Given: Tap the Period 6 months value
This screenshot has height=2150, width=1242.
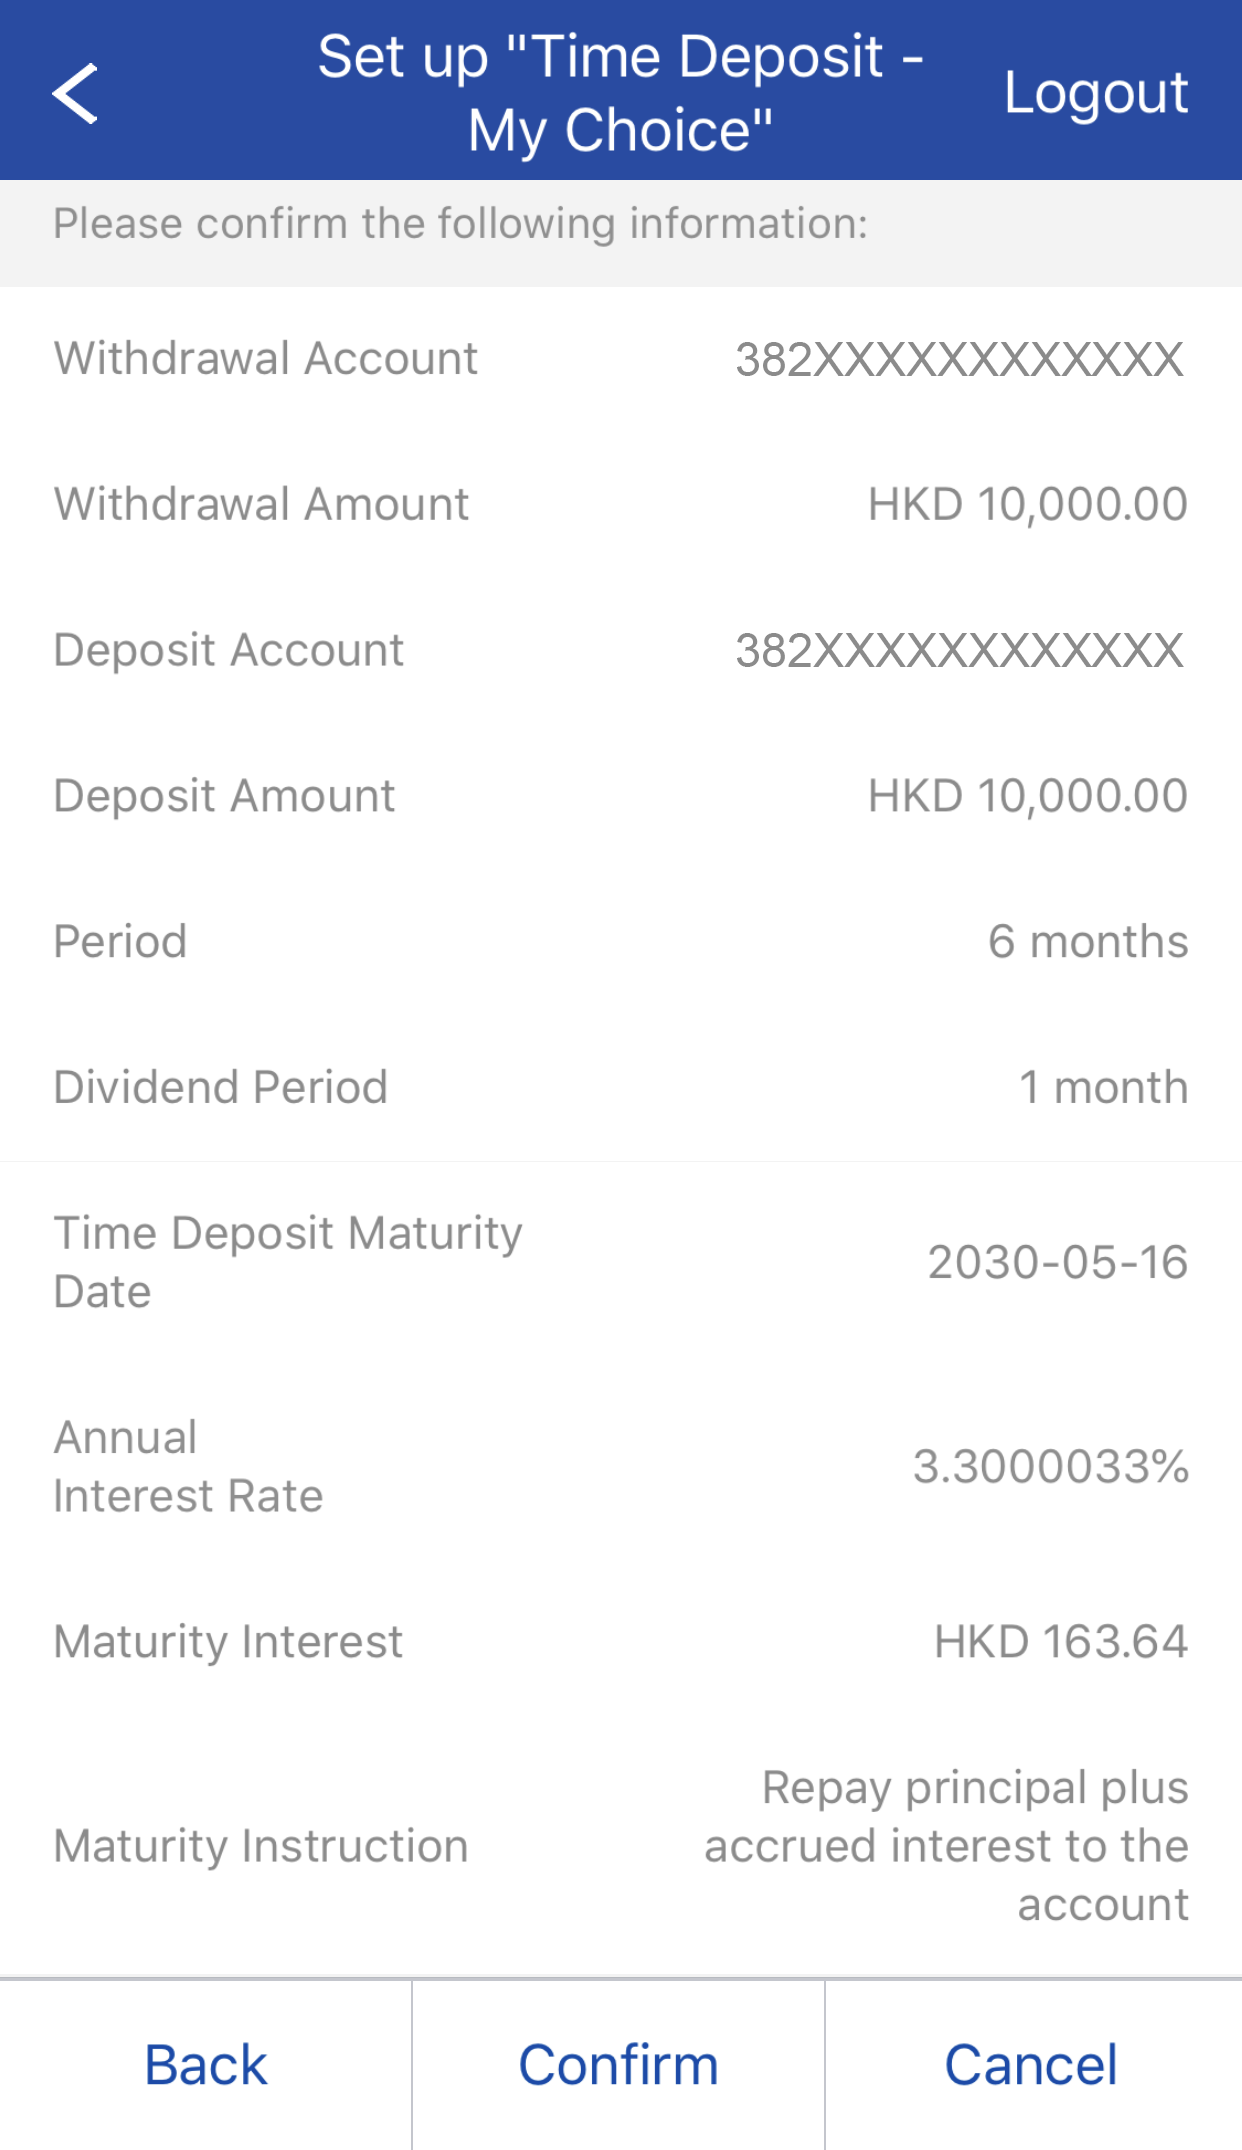Looking at the screenshot, I should tap(1088, 942).
